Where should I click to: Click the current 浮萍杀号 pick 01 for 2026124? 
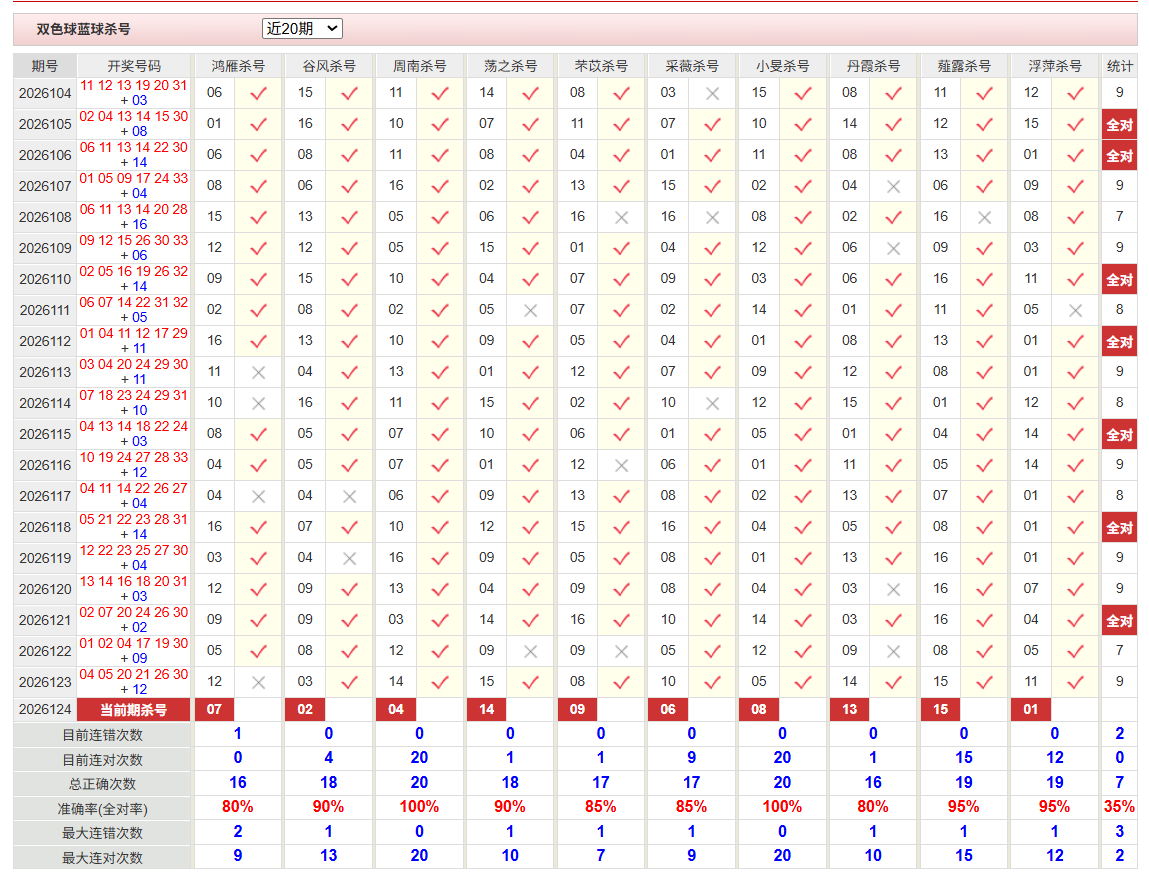(1030, 709)
